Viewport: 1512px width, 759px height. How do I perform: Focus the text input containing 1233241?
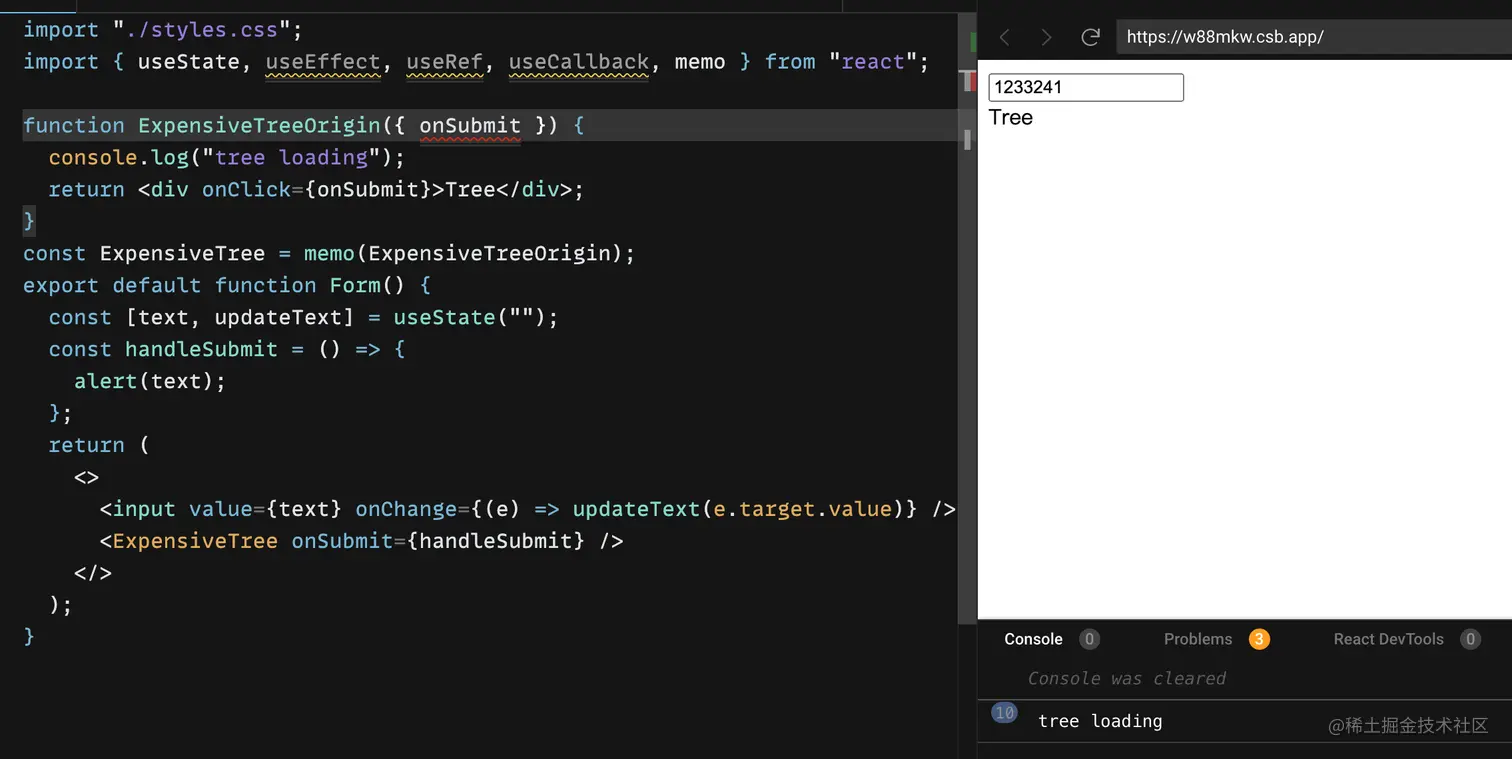point(1086,87)
